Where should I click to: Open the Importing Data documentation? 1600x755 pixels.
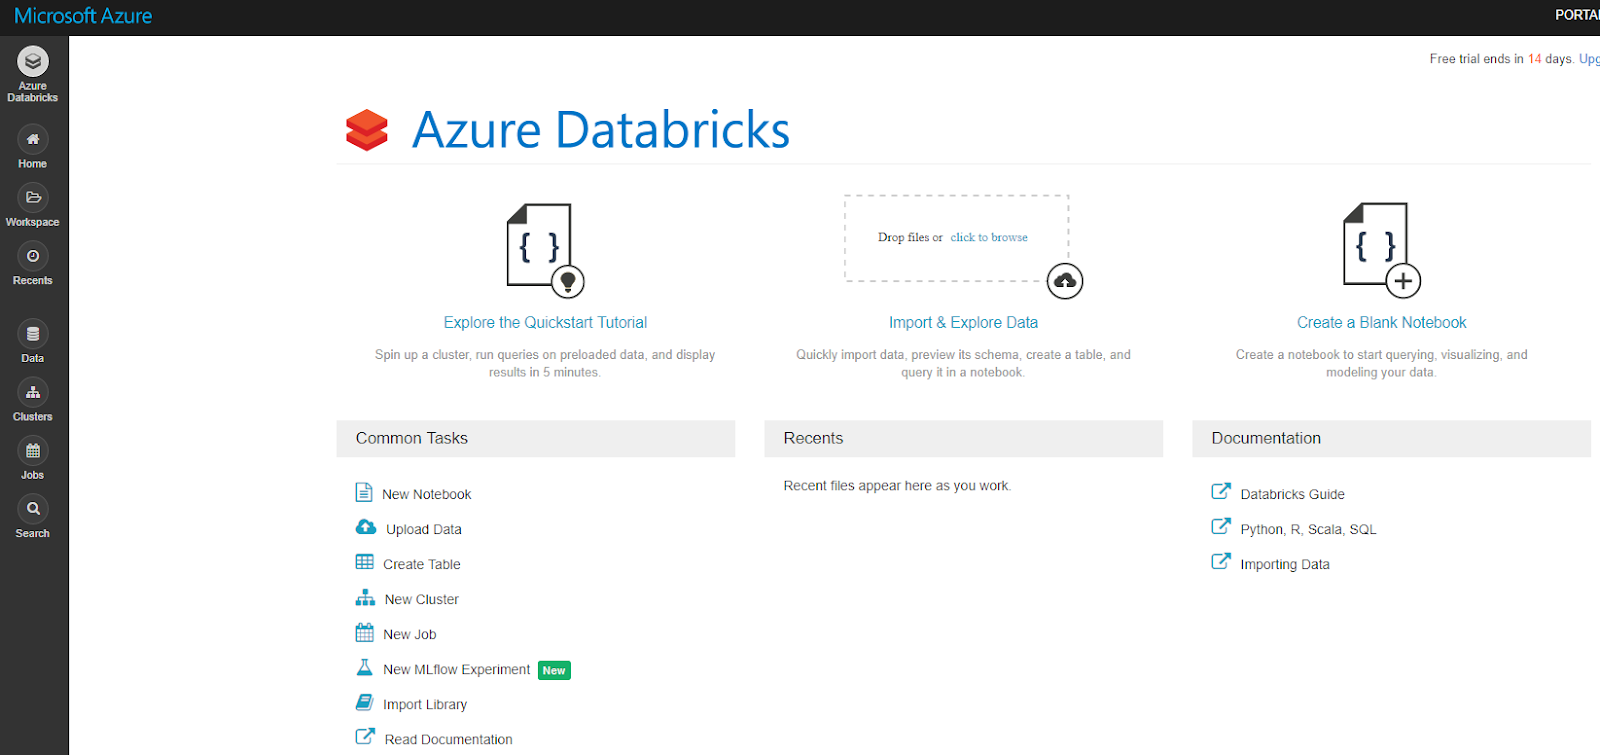pos(1285,564)
